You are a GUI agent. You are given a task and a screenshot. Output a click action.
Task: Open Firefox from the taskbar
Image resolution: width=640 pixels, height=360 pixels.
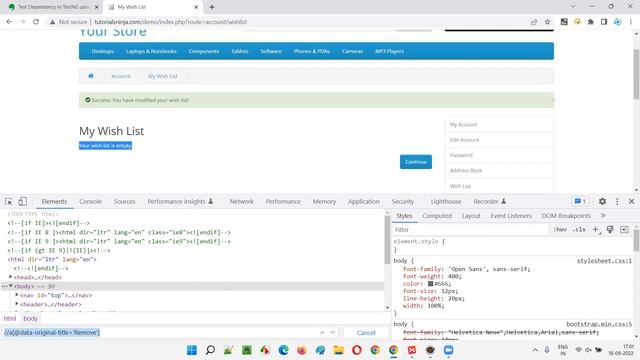(302, 350)
